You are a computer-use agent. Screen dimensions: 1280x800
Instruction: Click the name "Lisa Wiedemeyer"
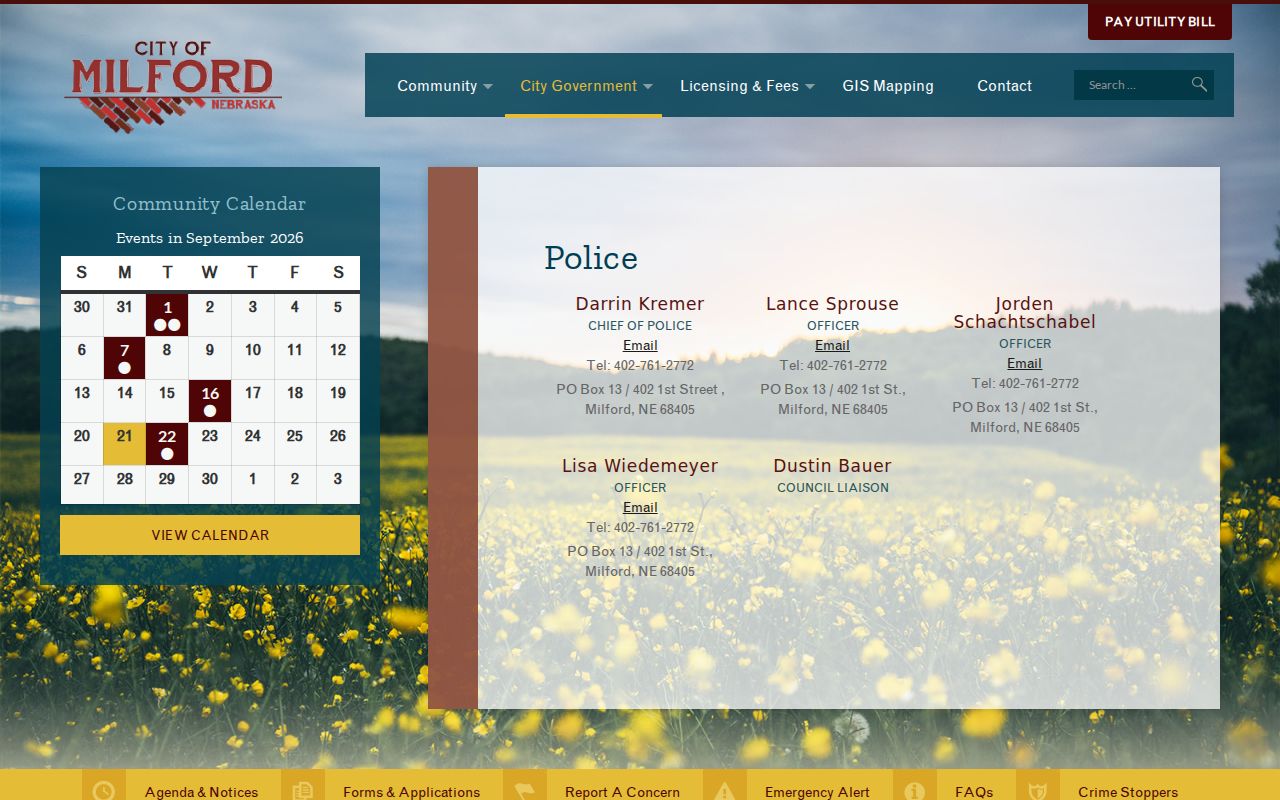point(640,466)
